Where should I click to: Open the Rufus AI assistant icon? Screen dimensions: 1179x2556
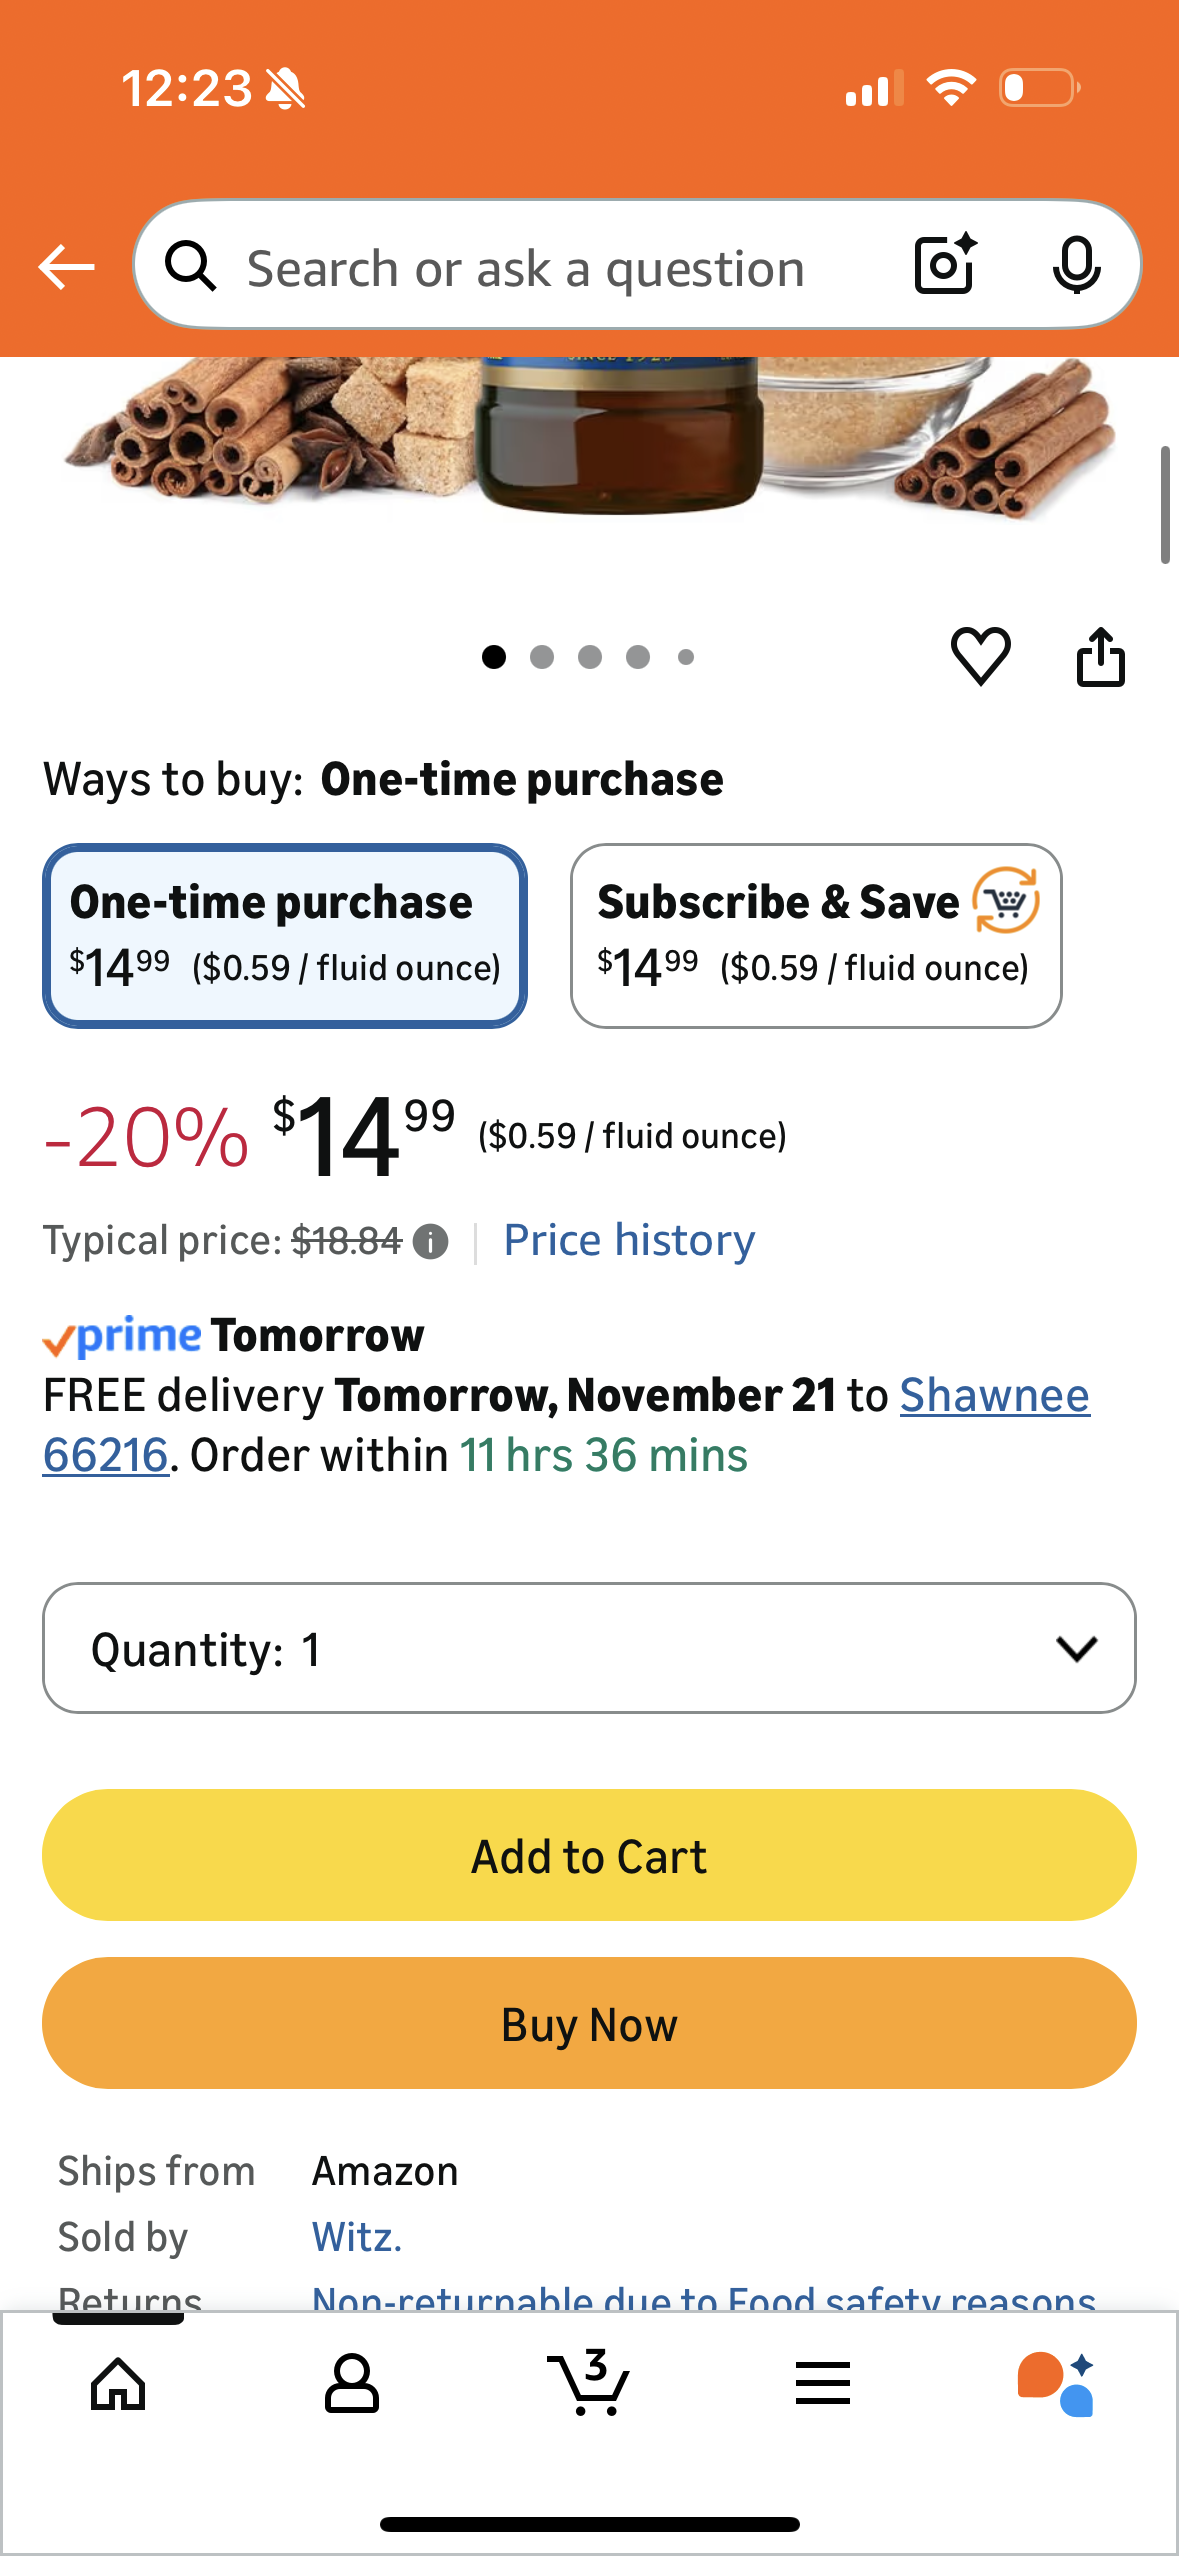tap(1056, 2383)
